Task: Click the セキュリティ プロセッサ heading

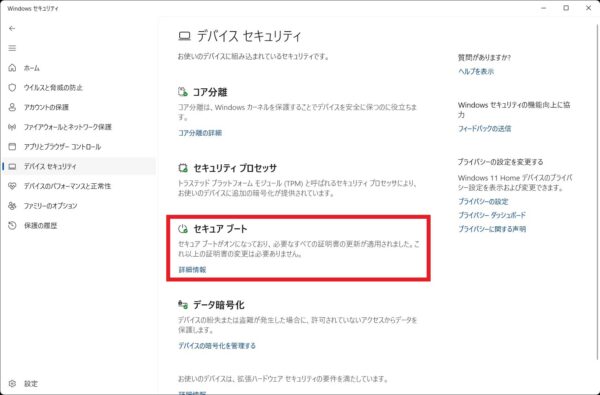Action: click(235, 168)
